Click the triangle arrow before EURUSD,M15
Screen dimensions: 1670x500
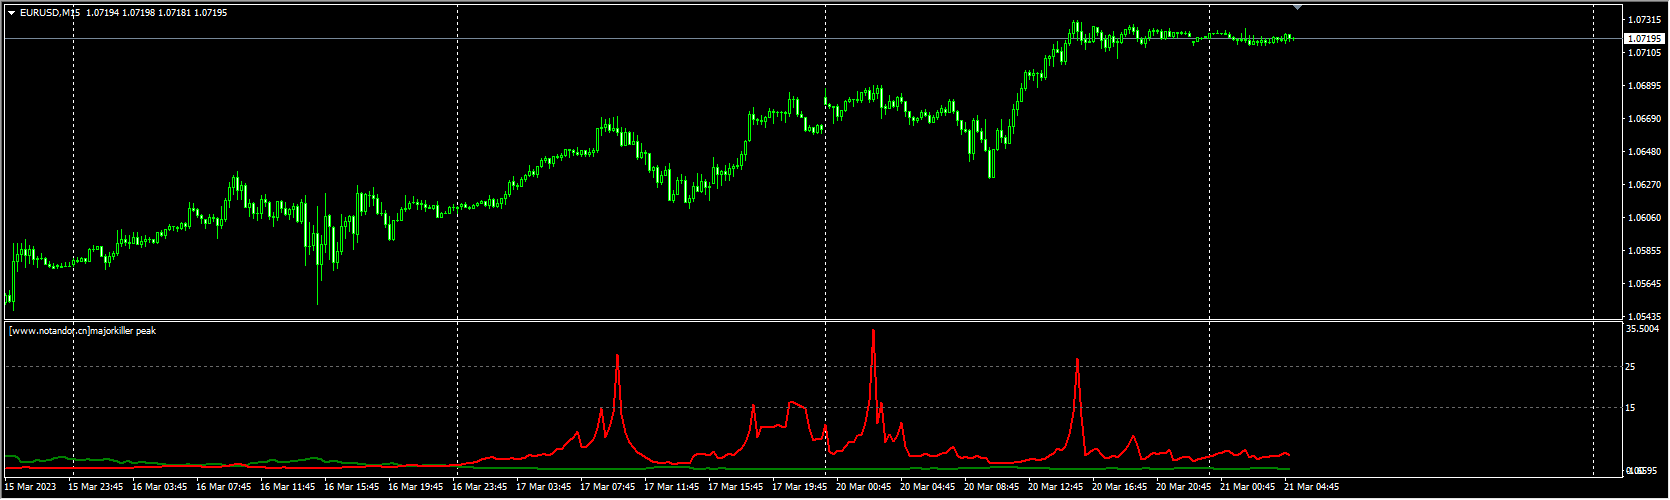pos(11,13)
